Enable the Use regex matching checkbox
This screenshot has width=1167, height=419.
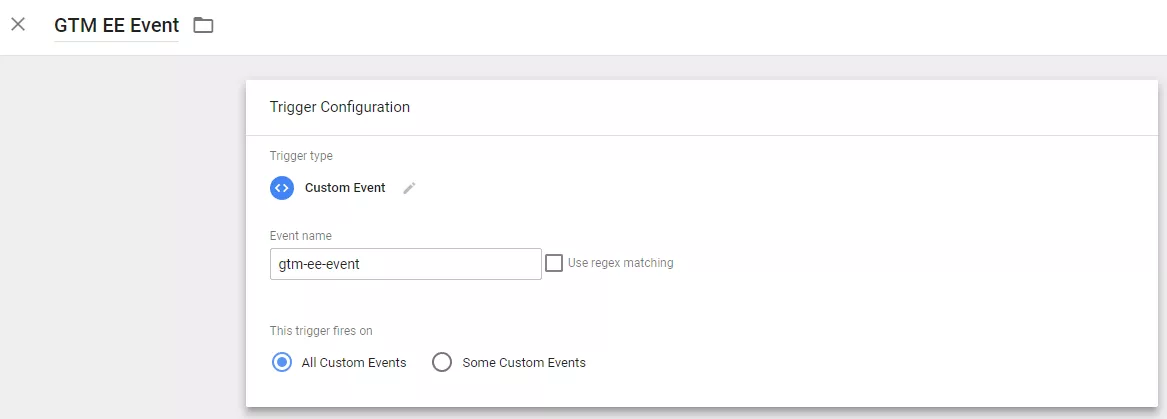pos(554,263)
